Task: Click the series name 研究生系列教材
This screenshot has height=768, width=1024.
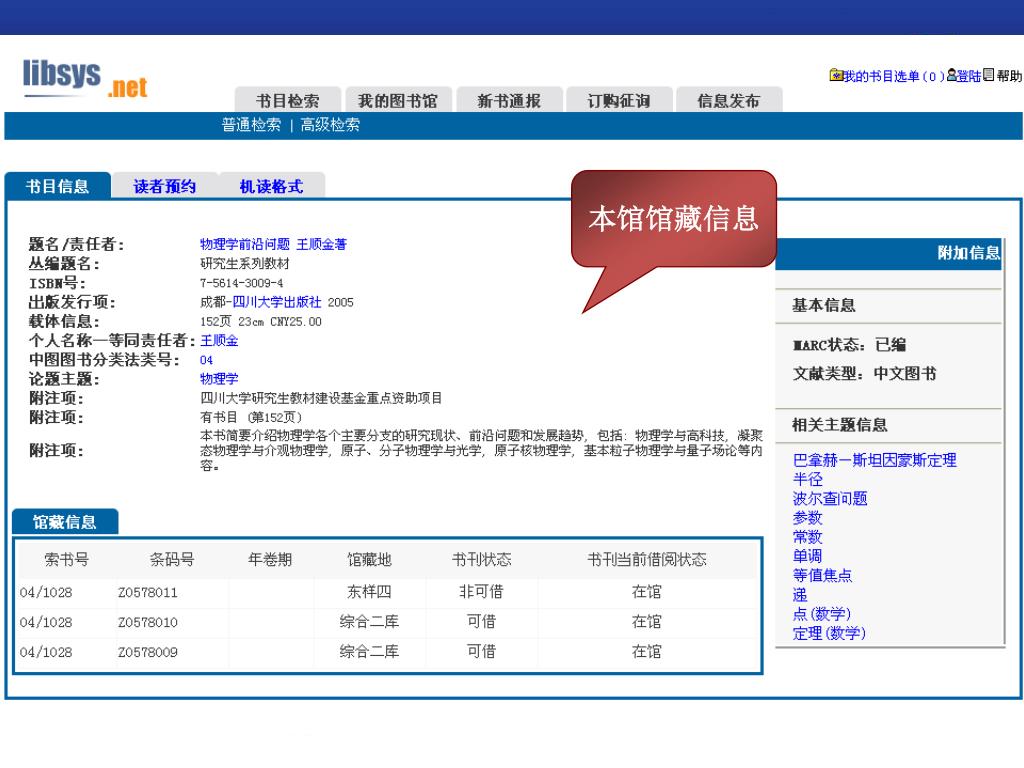Action: pyautogui.click(x=245, y=264)
